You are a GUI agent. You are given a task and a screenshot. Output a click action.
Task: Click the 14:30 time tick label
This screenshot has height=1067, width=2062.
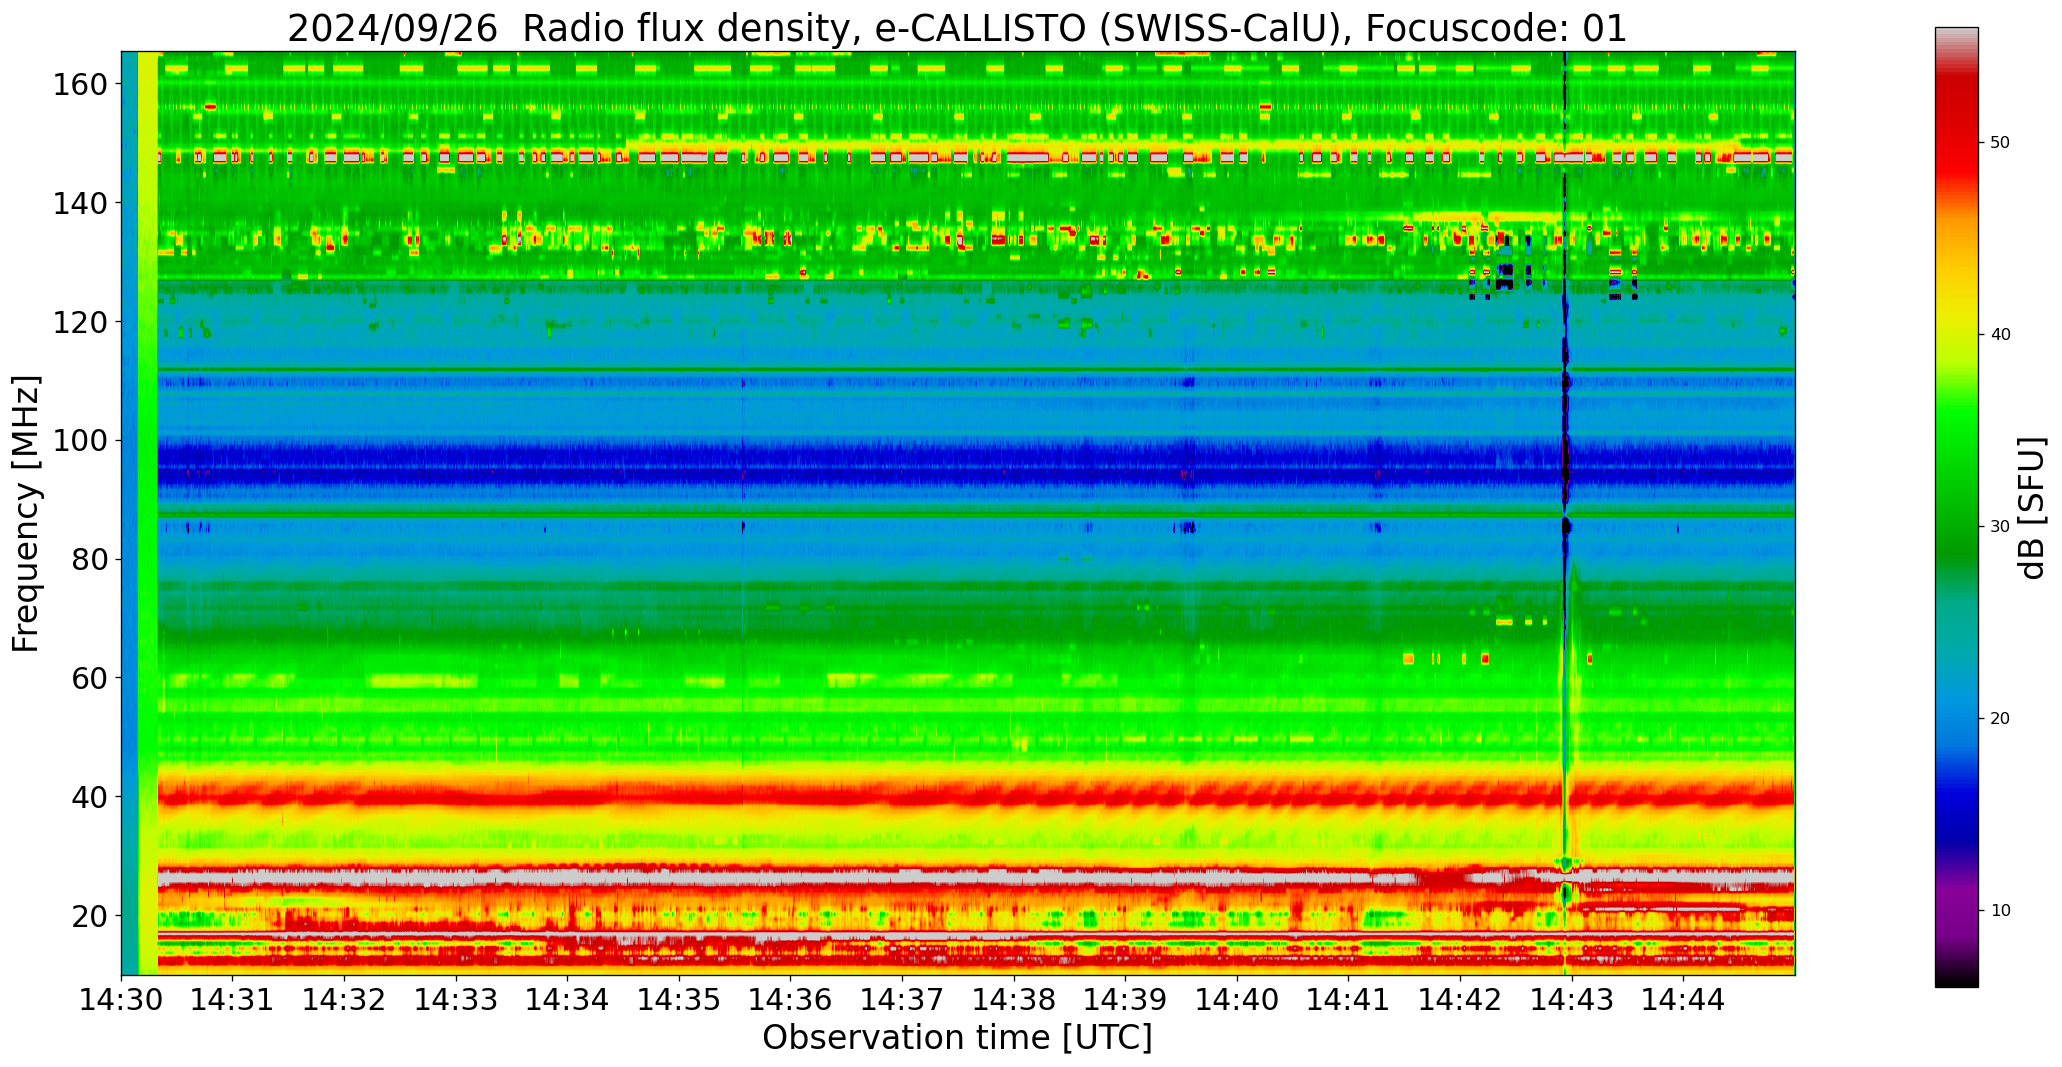122,999
